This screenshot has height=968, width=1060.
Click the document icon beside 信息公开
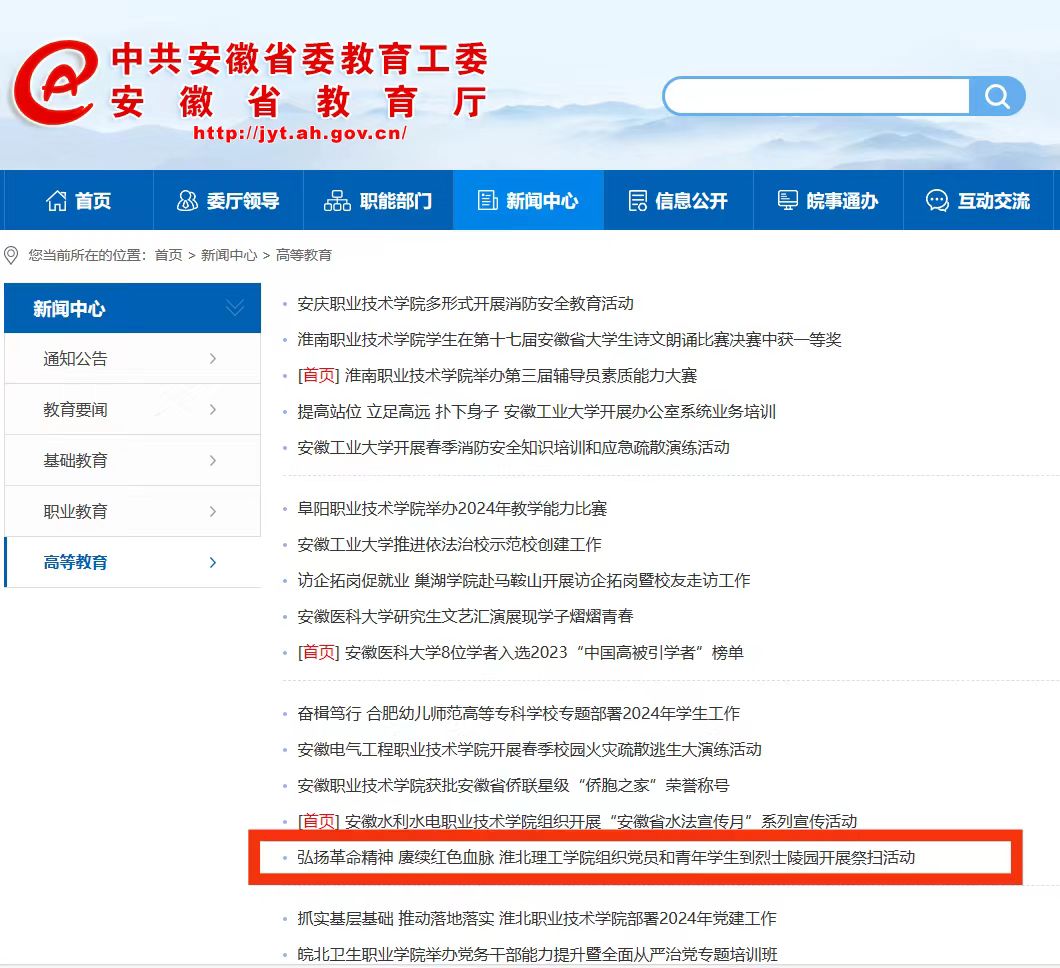(637, 201)
